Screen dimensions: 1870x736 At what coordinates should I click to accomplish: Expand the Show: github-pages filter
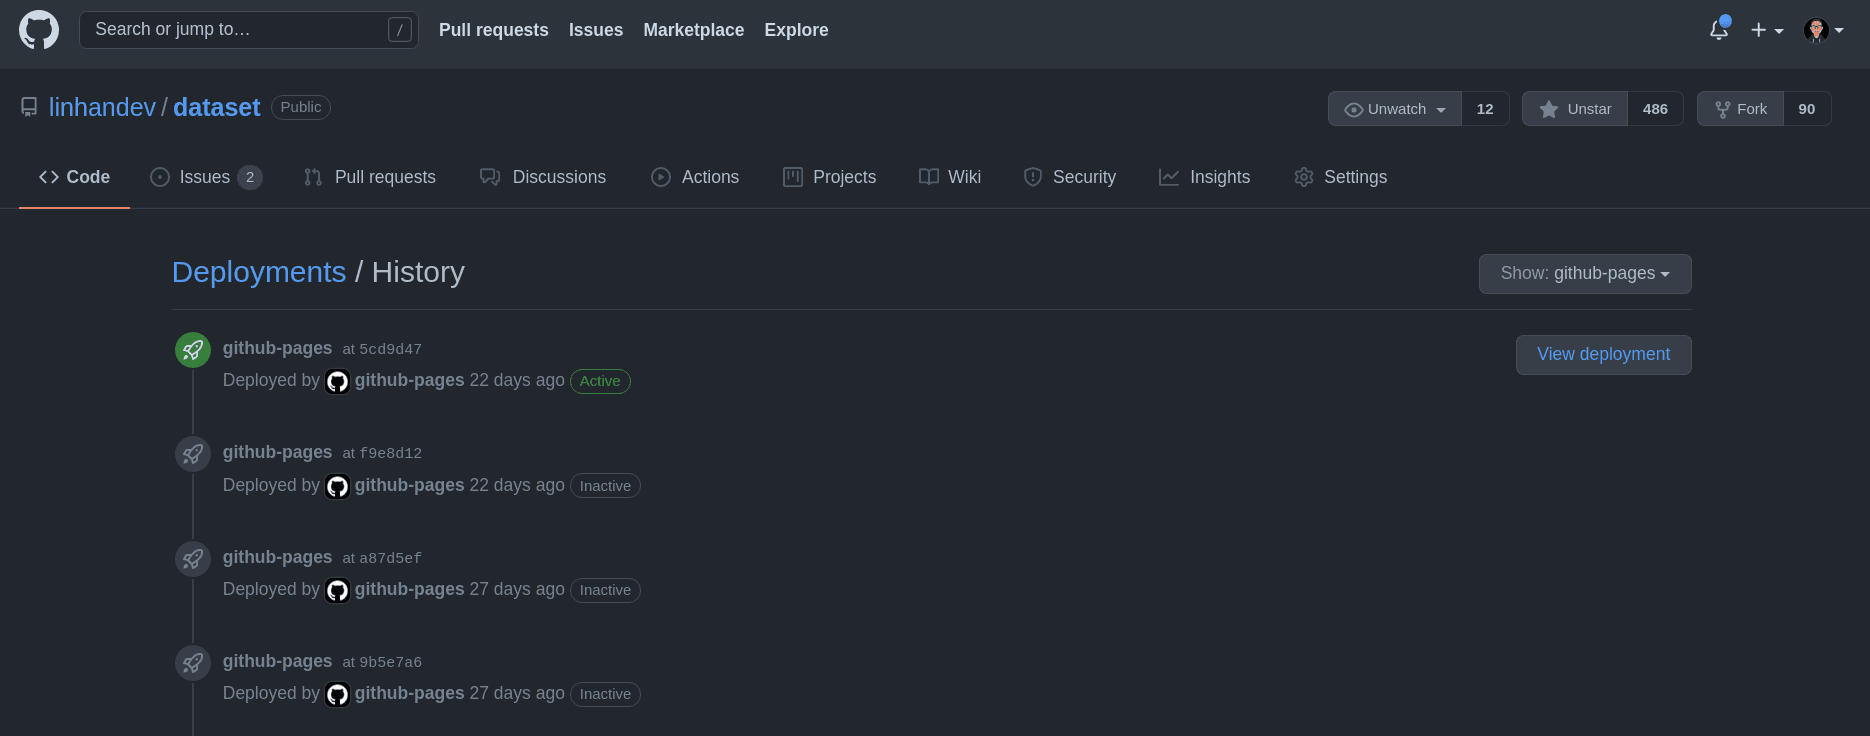click(1584, 274)
